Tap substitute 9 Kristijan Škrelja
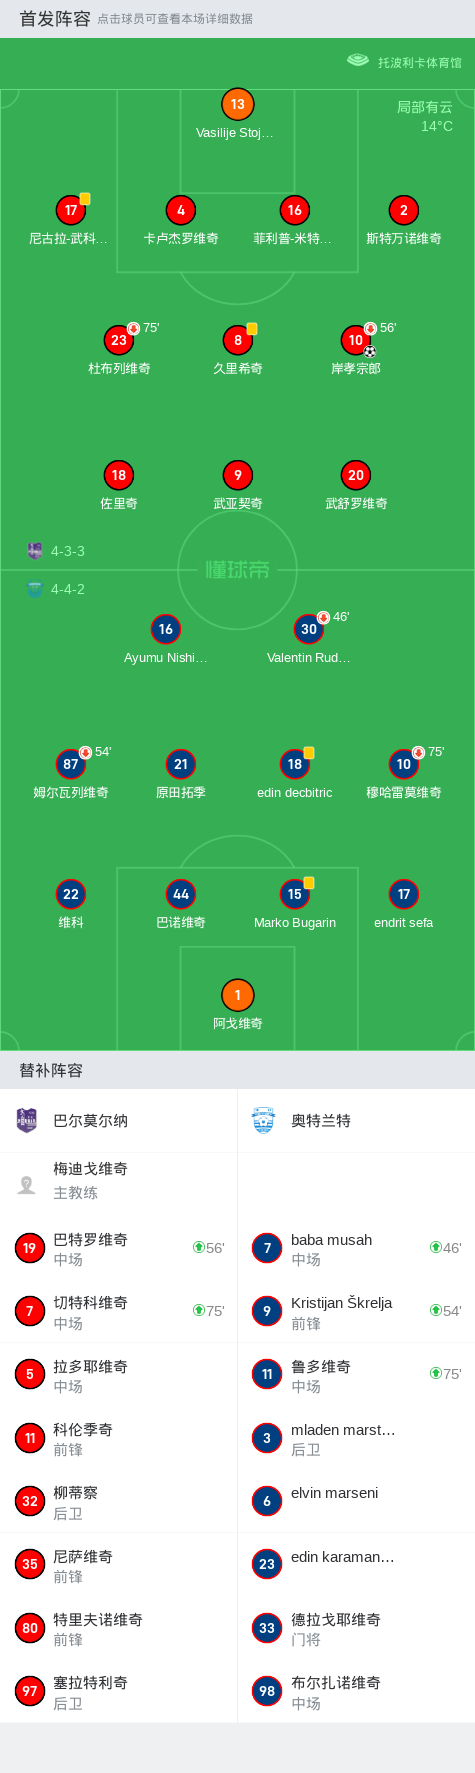475x1773 pixels. click(356, 1311)
